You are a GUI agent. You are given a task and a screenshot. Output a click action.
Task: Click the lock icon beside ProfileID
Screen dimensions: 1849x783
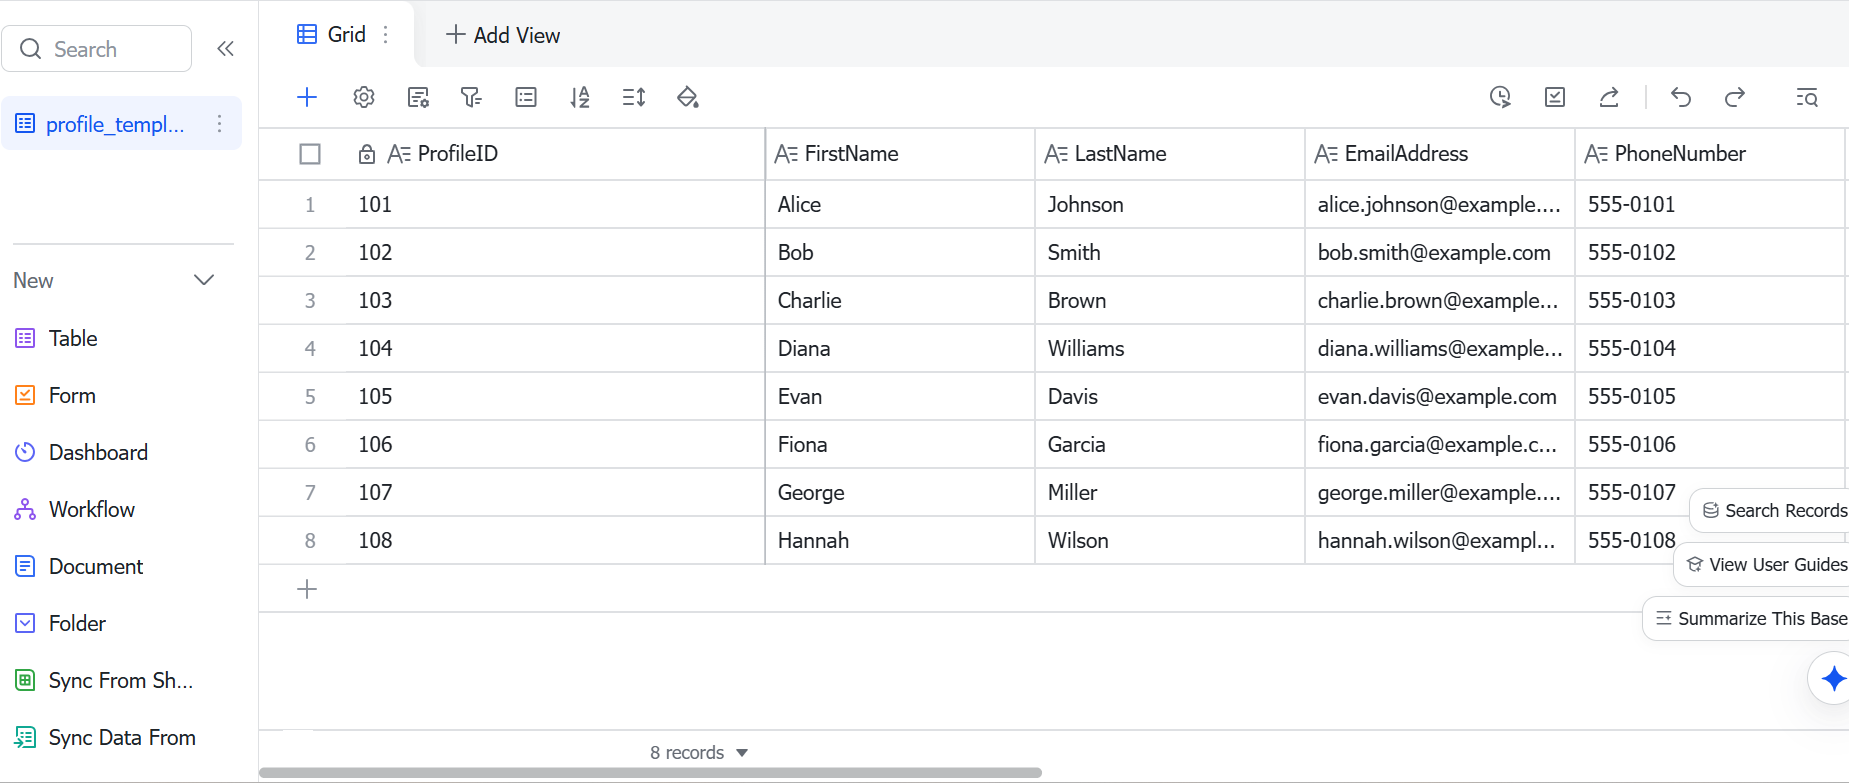[367, 154]
